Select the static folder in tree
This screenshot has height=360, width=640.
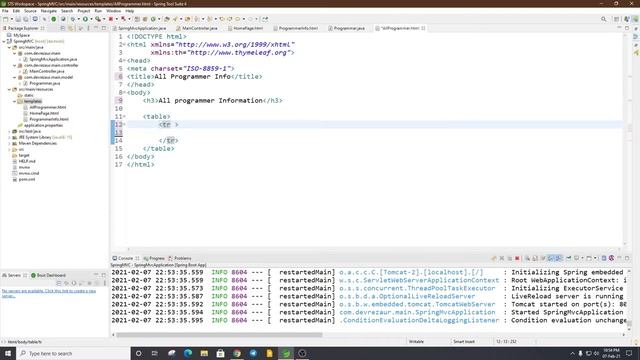click(29, 96)
